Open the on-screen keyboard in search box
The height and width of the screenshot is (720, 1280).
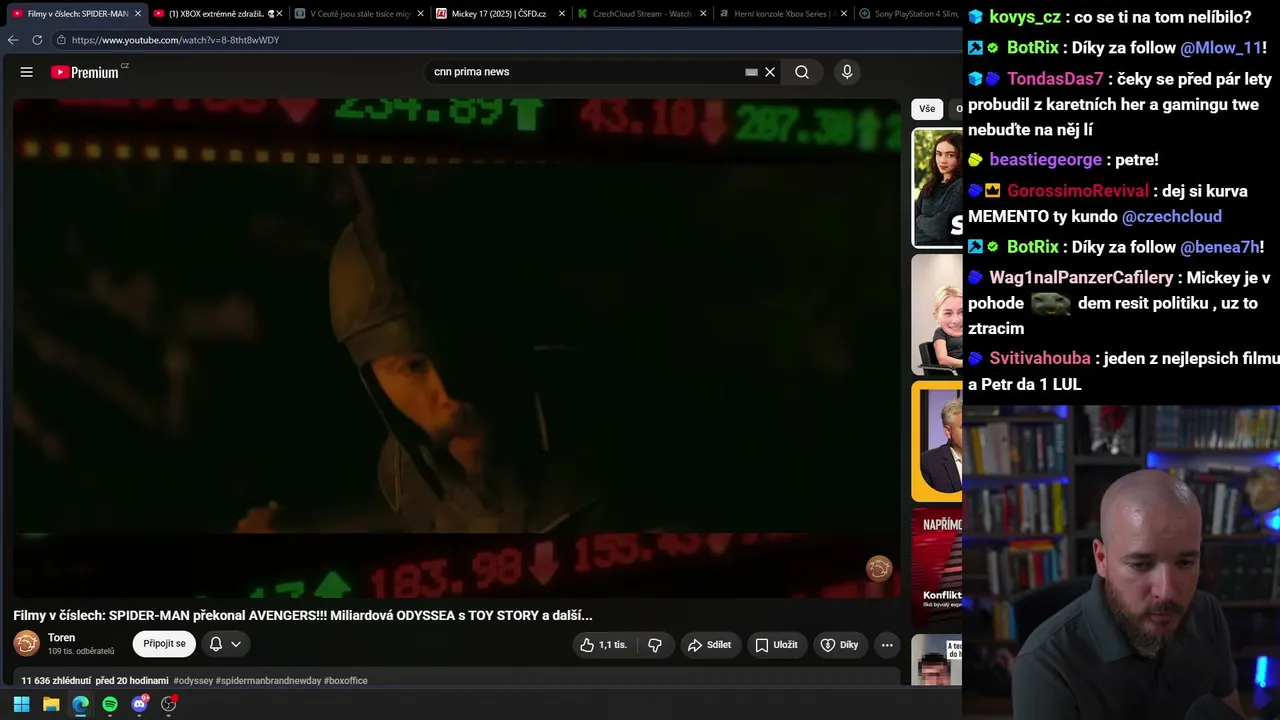pyautogui.click(x=751, y=72)
